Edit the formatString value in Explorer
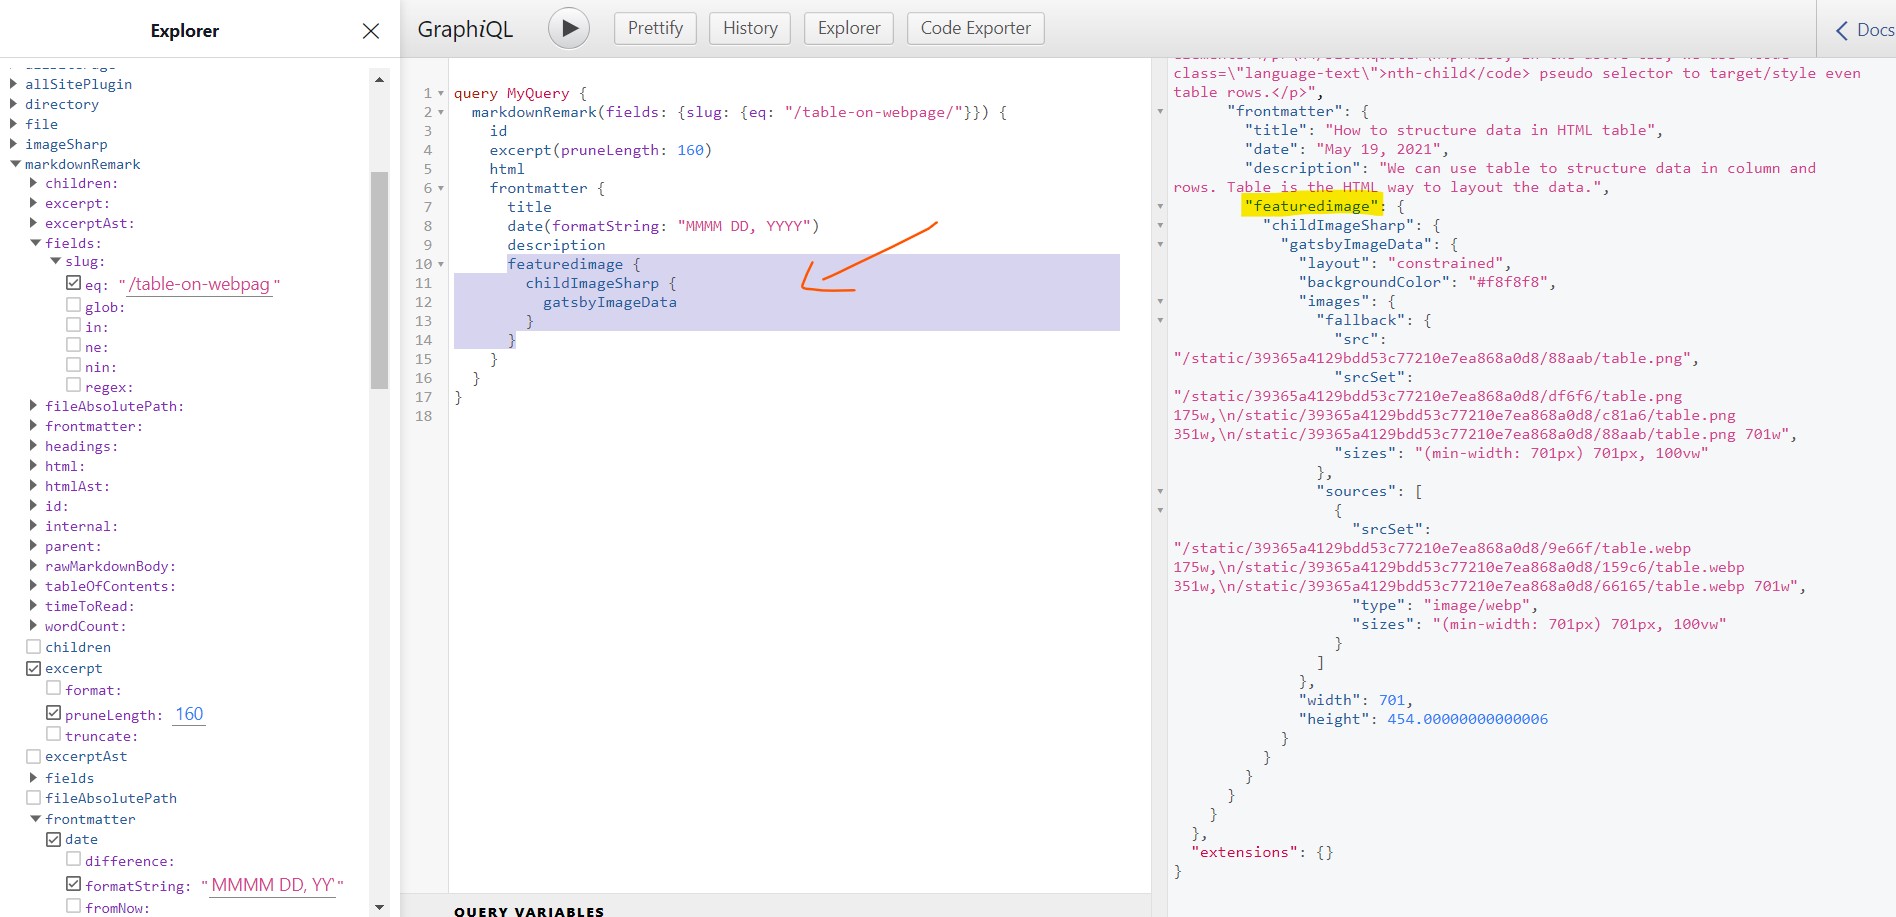This screenshot has width=1896, height=917. 273,885
